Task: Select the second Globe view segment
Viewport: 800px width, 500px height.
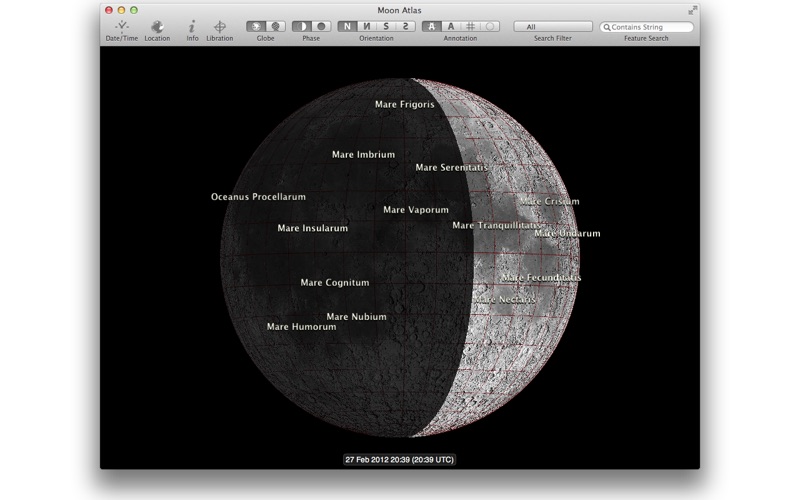Action: coord(276,26)
